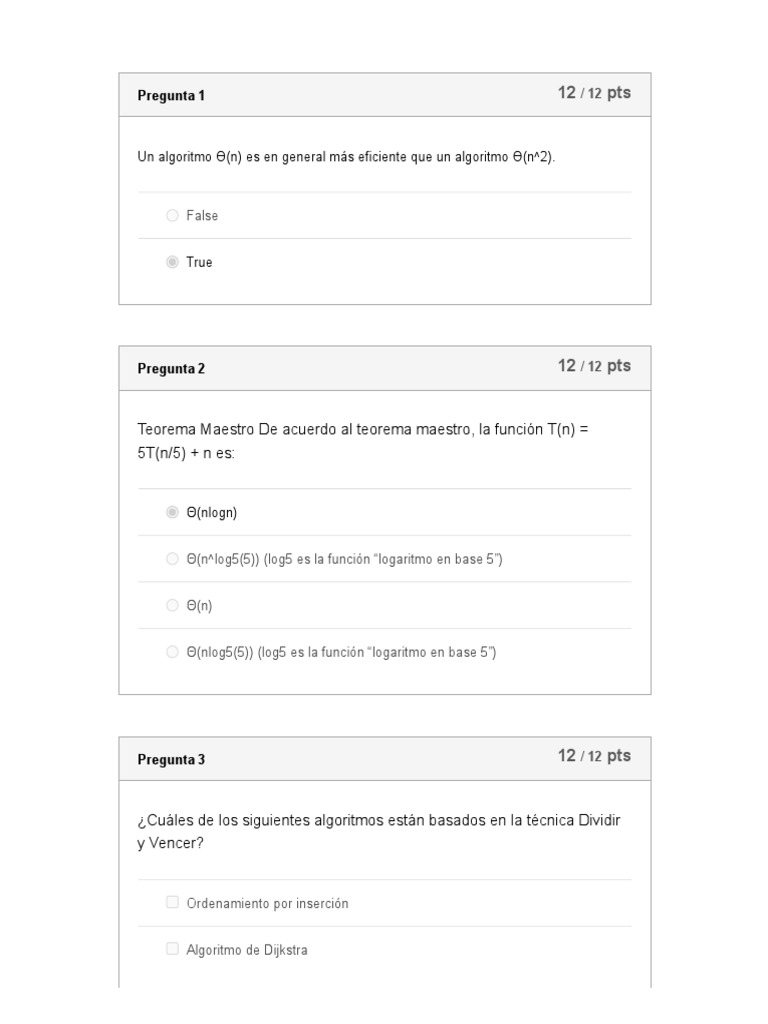Click the Algoritmo de Dijkstra label
This screenshot has height=1024, width=768.
(247, 950)
